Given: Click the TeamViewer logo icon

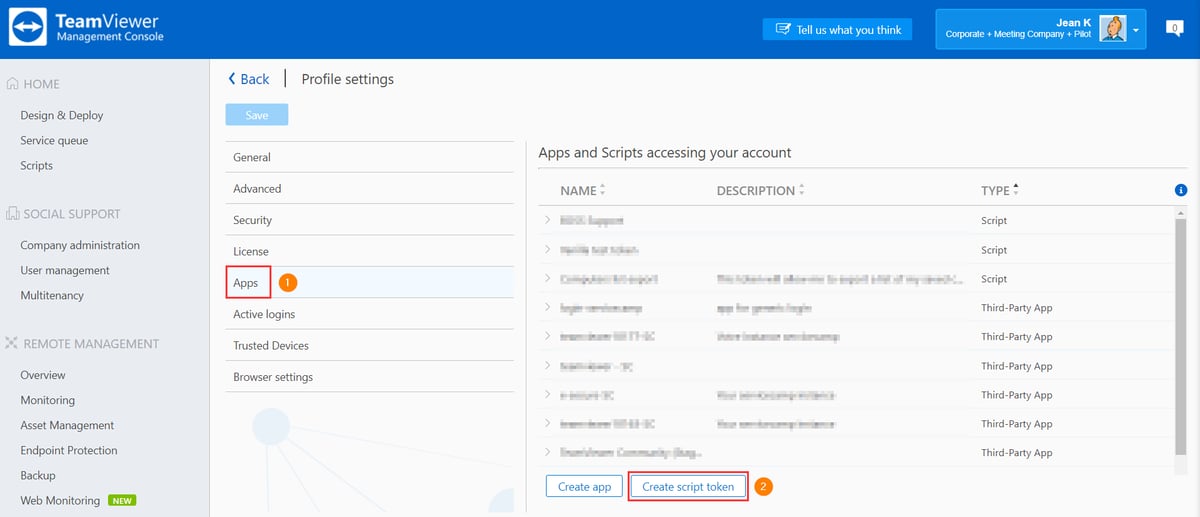Looking at the screenshot, I should 28,29.
